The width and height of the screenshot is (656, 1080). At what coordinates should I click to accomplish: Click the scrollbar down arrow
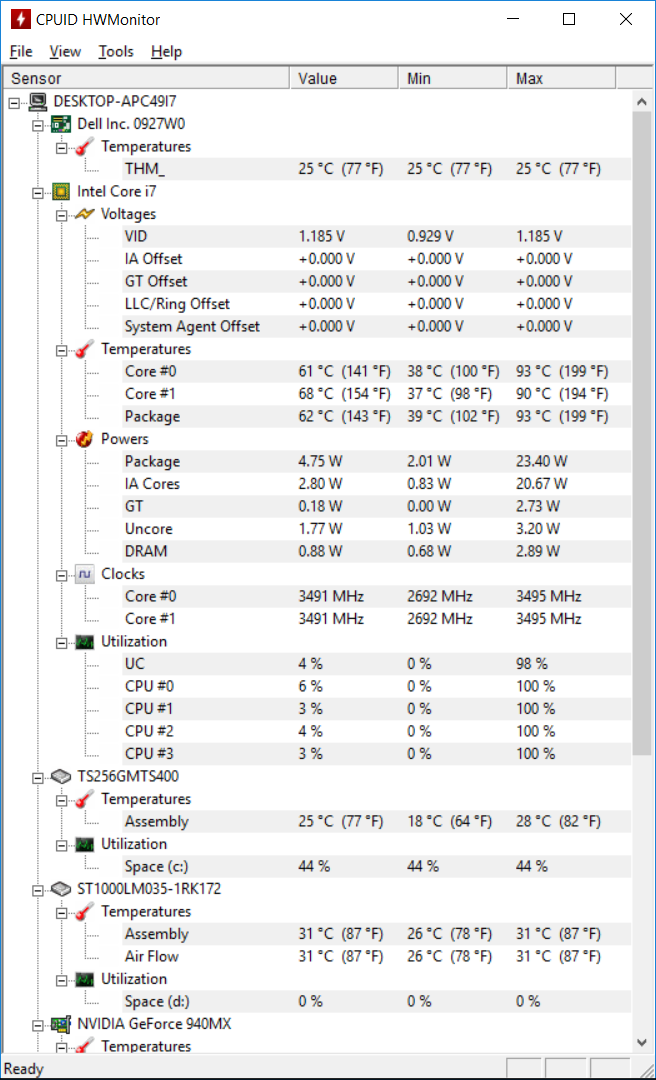click(x=642, y=1042)
